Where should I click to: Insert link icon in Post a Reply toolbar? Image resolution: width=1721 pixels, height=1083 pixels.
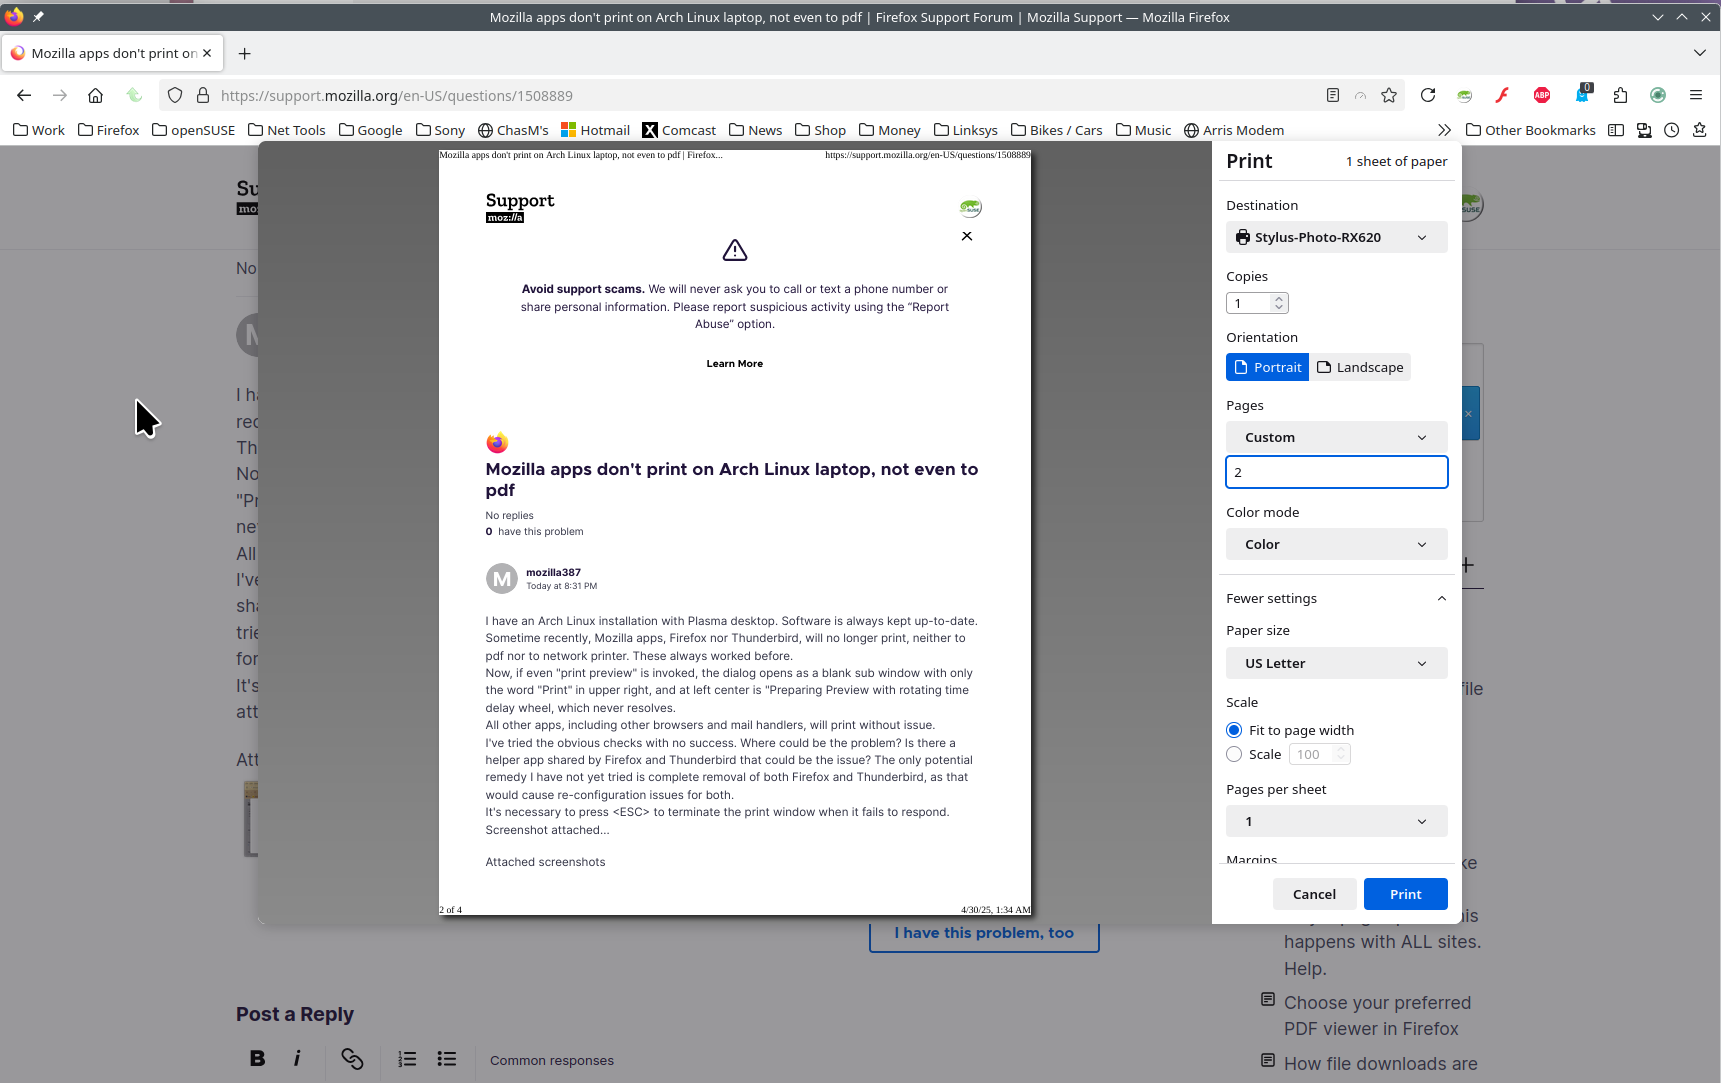[352, 1058]
